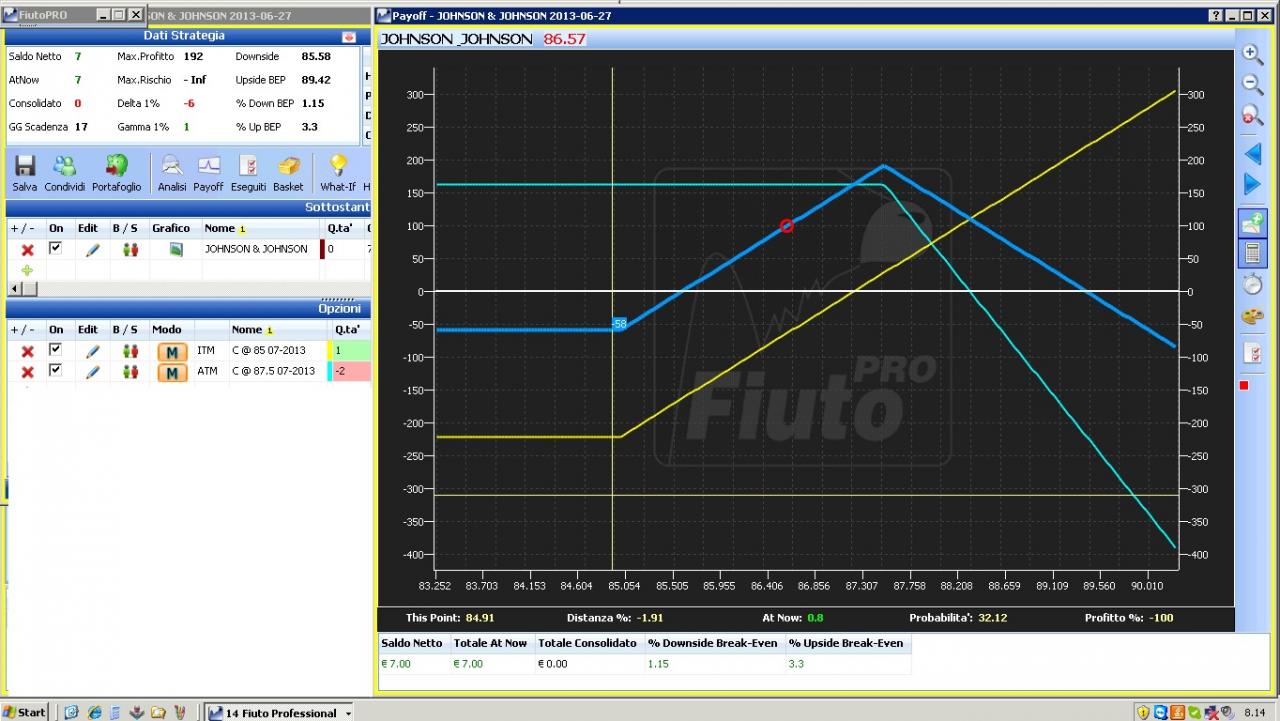The height and width of the screenshot is (721, 1280).
Task: Click the calculator icon in chart sidebar
Action: tap(1252, 253)
